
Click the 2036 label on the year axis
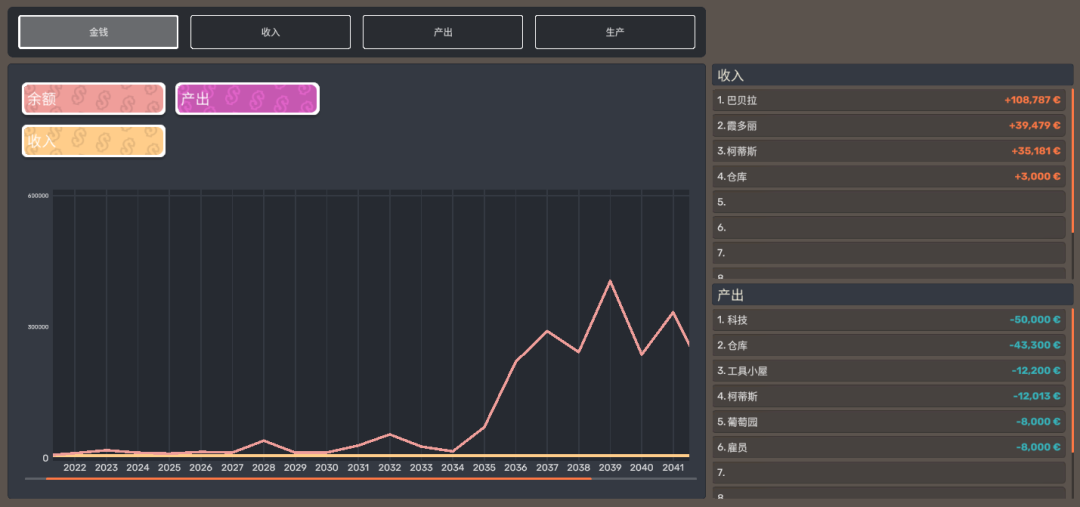(515, 468)
